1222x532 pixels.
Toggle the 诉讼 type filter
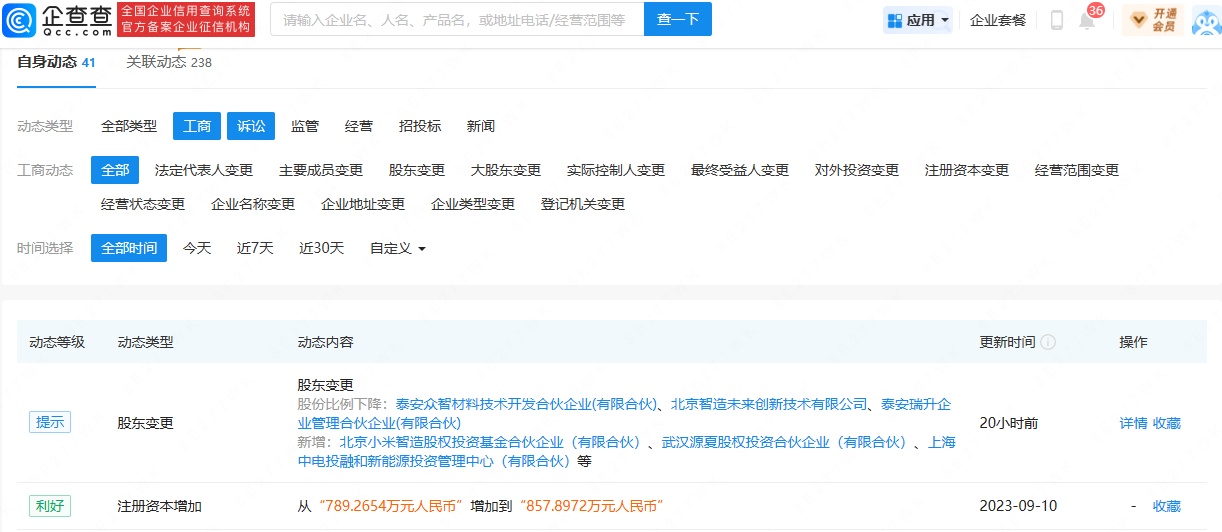(251, 126)
